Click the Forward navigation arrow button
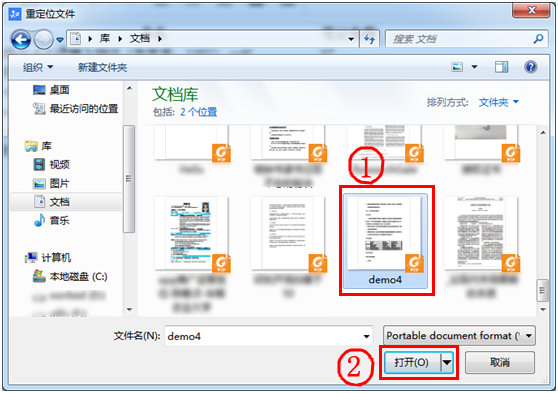The height and width of the screenshot is (393, 558). pyautogui.click(x=43, y=39)
